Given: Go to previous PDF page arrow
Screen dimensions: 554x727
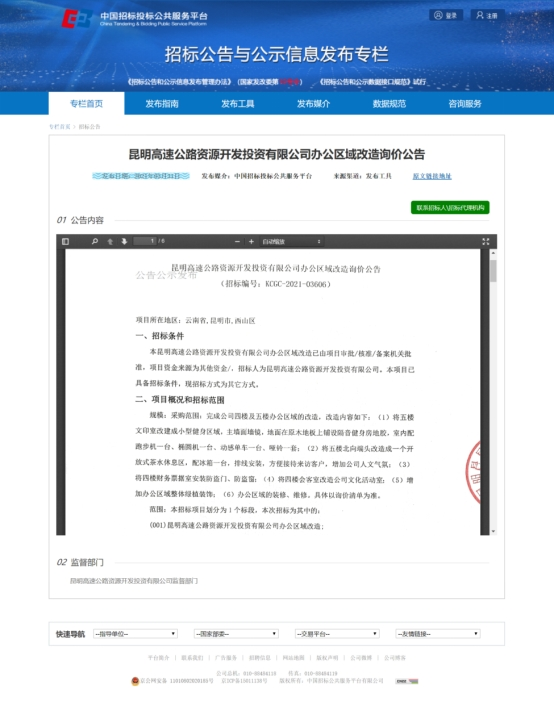Looking at the screenshot, I should click(x=110, y=242).
